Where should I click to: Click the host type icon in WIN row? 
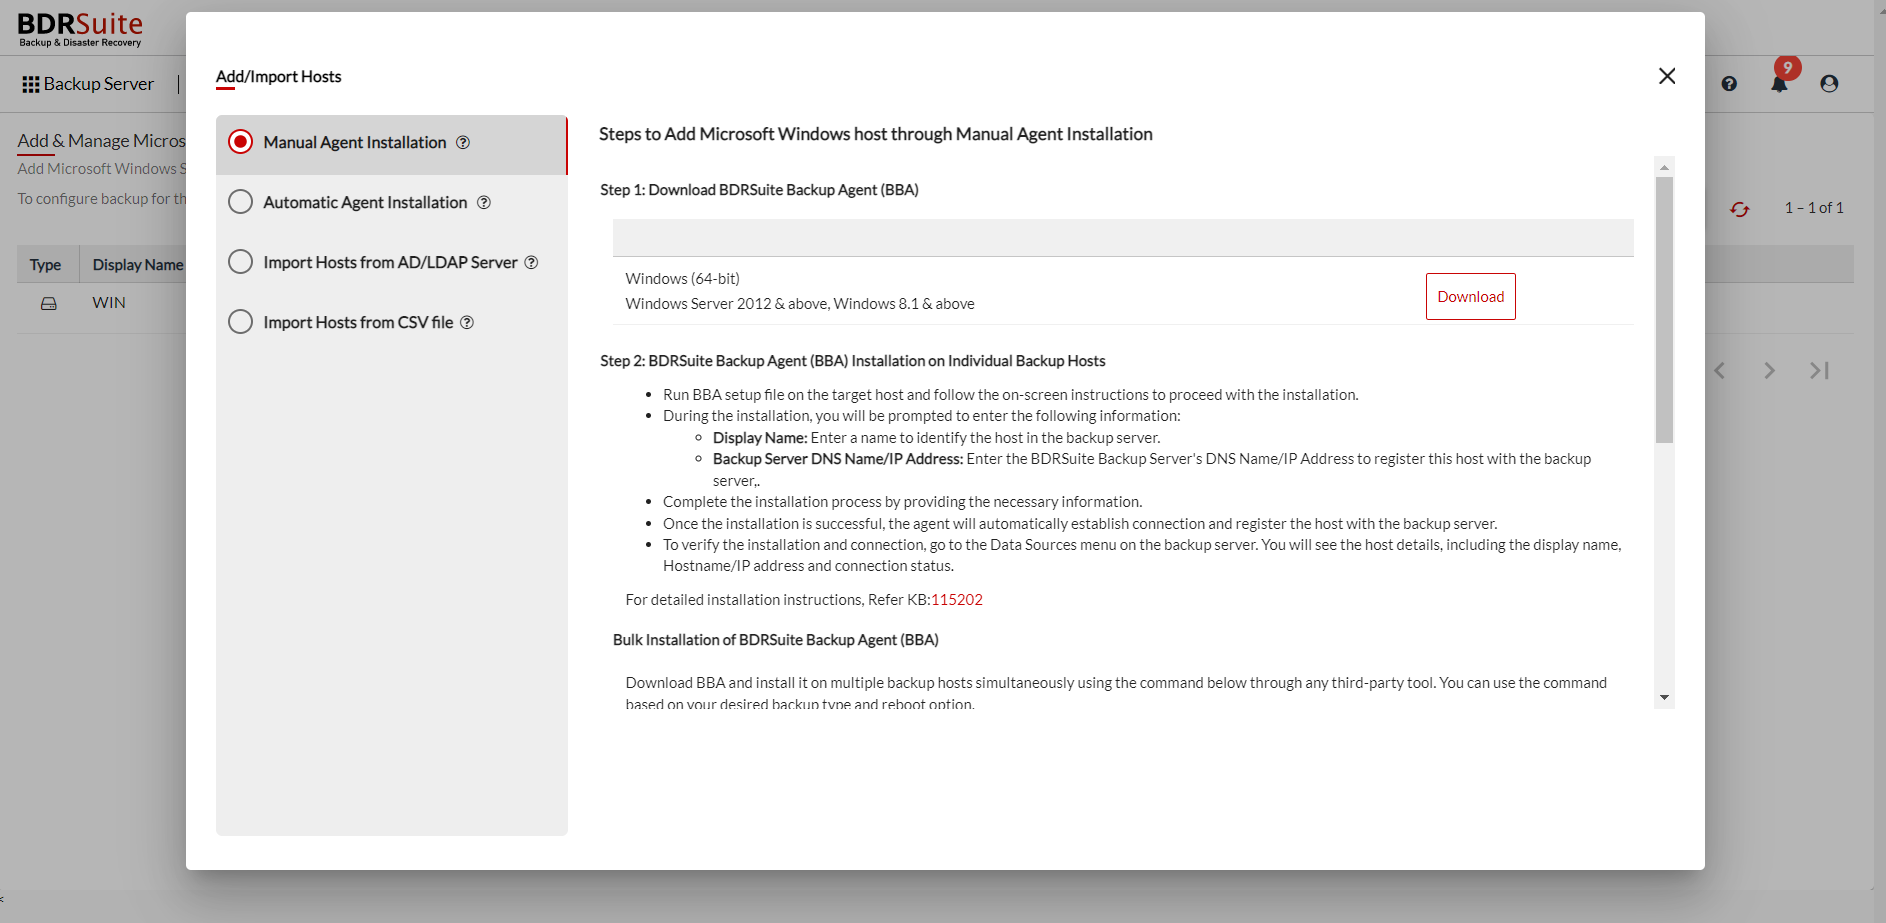48,304
